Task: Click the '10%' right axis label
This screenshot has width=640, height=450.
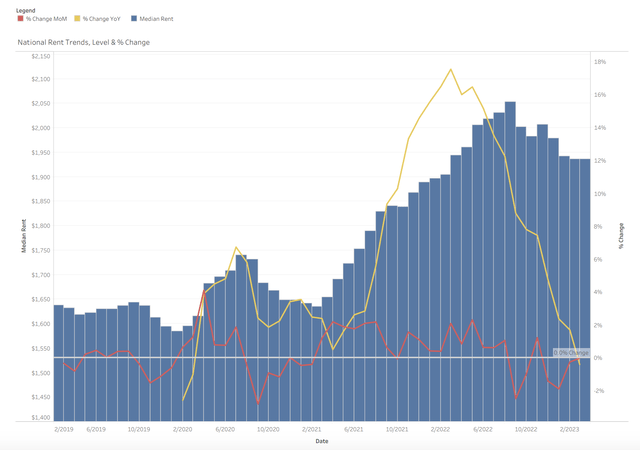Action: tap(600, 194)
